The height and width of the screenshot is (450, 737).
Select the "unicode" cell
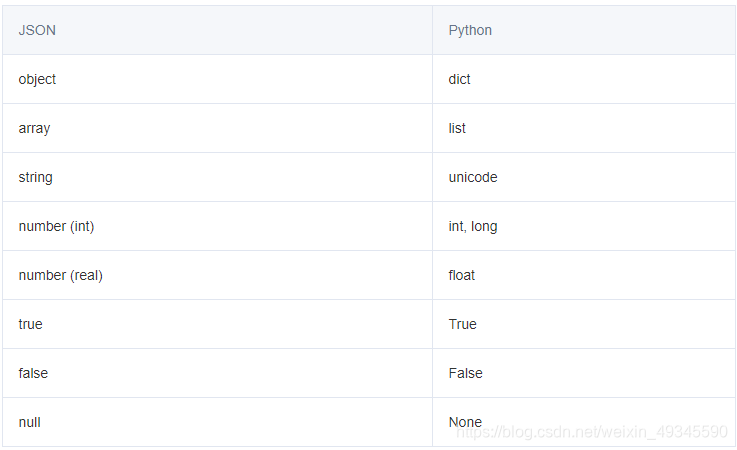tap(473, 177)
